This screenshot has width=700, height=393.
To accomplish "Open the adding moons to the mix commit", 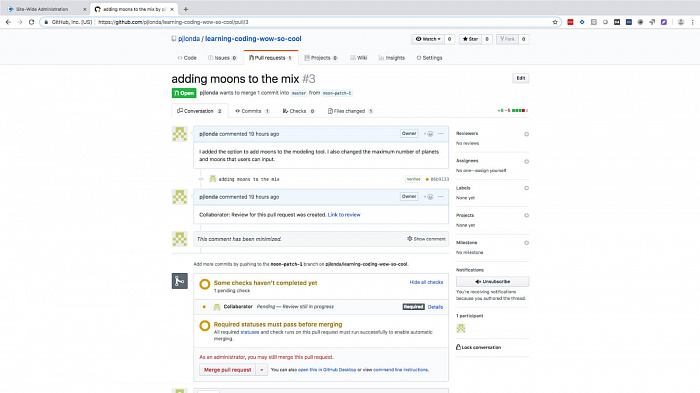I will 249,179.
